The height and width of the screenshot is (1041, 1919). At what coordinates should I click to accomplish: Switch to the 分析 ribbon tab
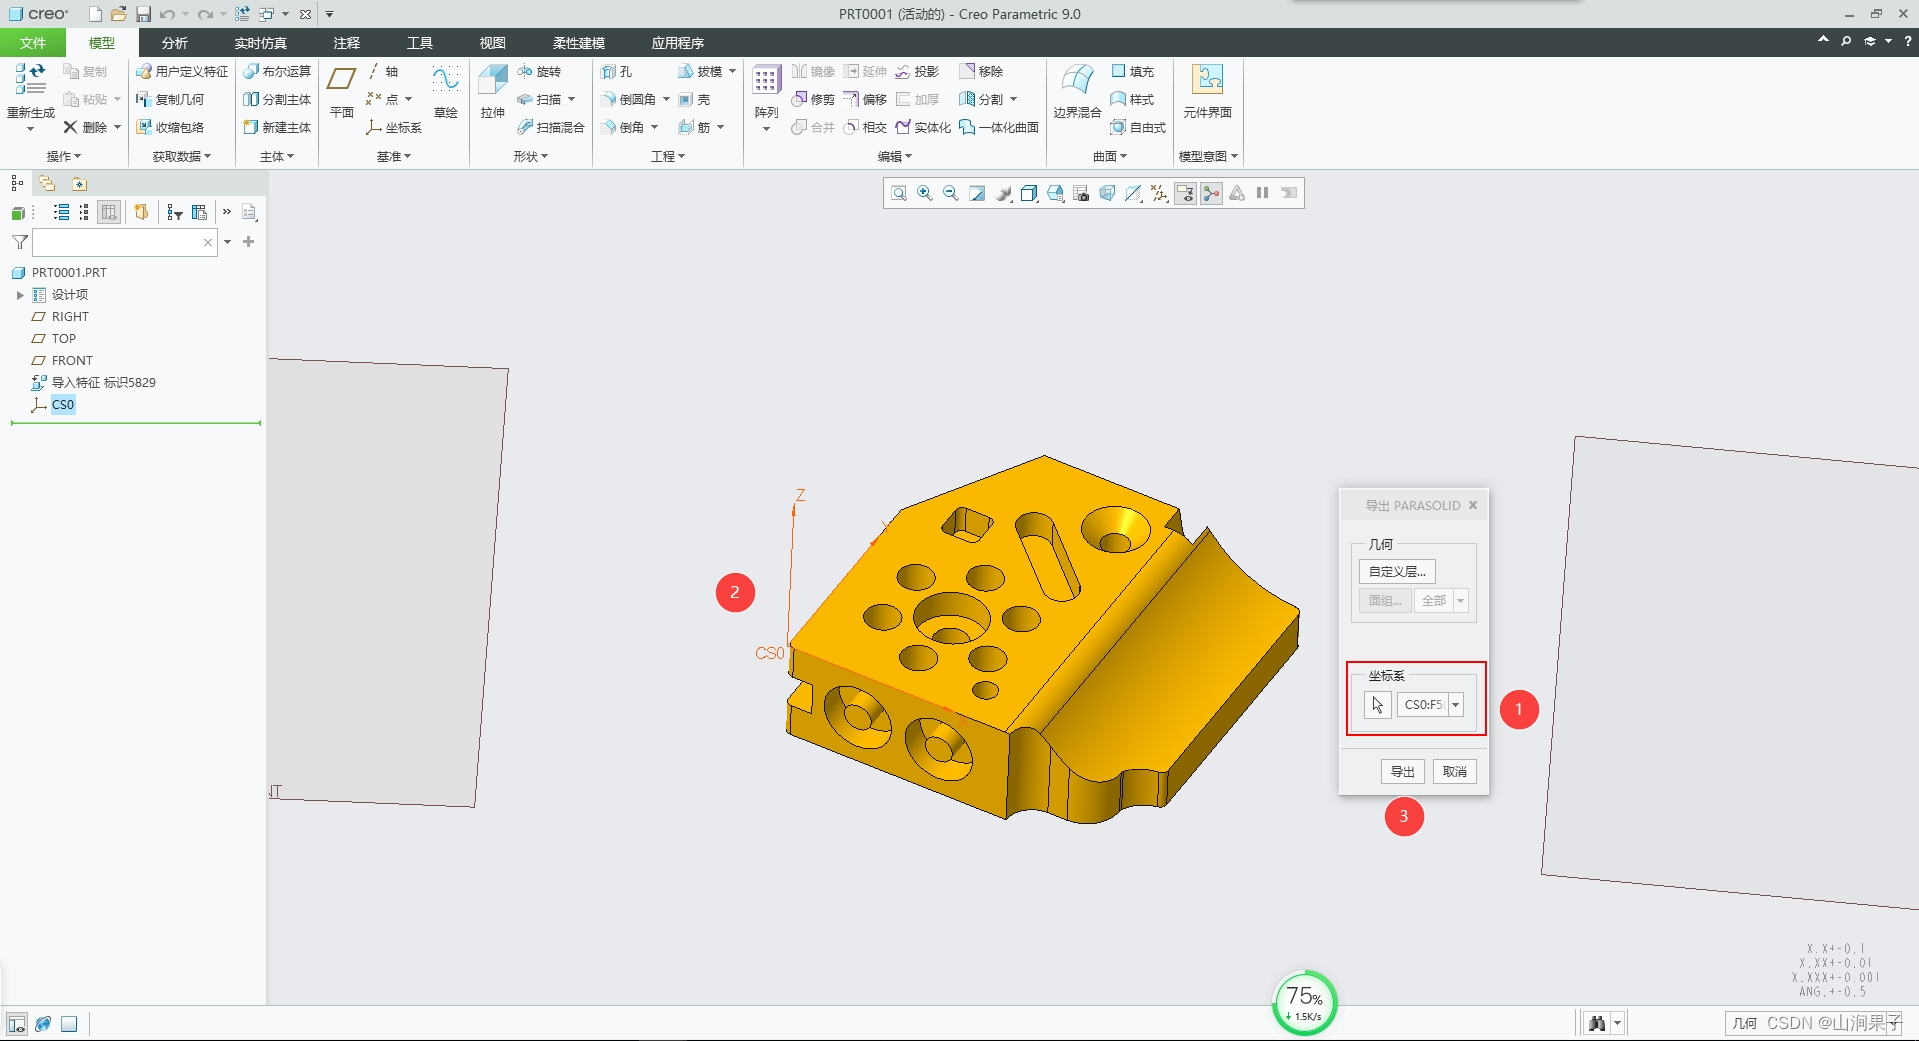(174, 43)
